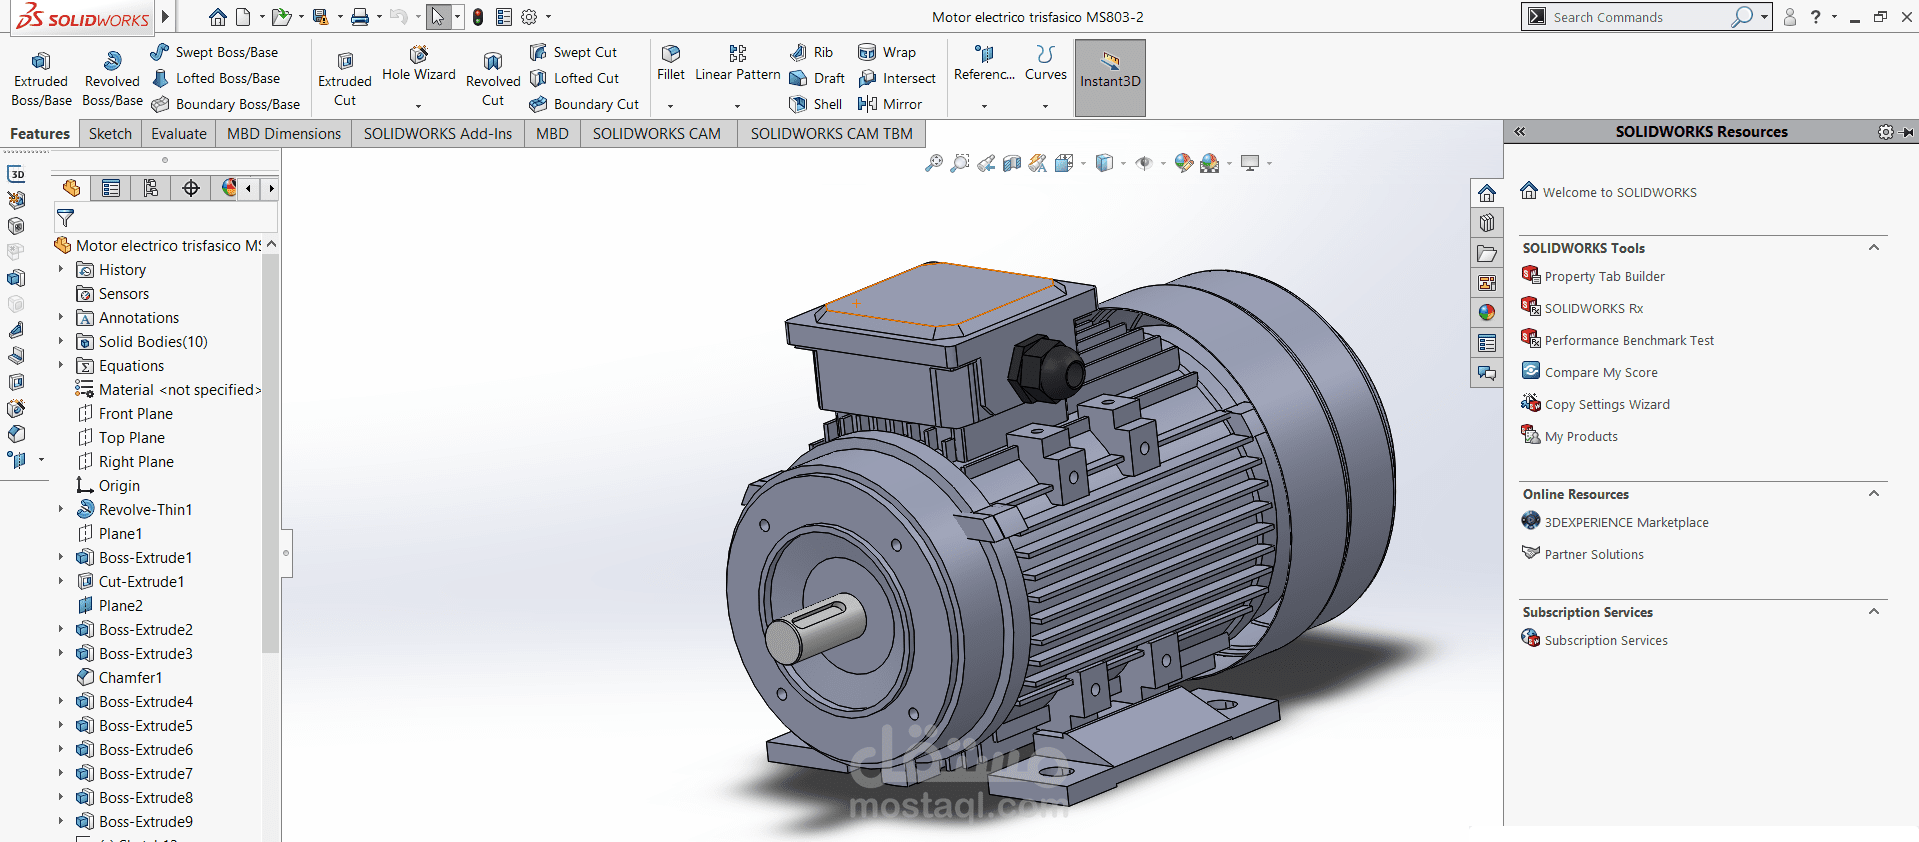Viewport: 1919px width, 842px height.
Task: Toggle the Instant3D button
Action: pyautogui.click(x=1110, y=78)
